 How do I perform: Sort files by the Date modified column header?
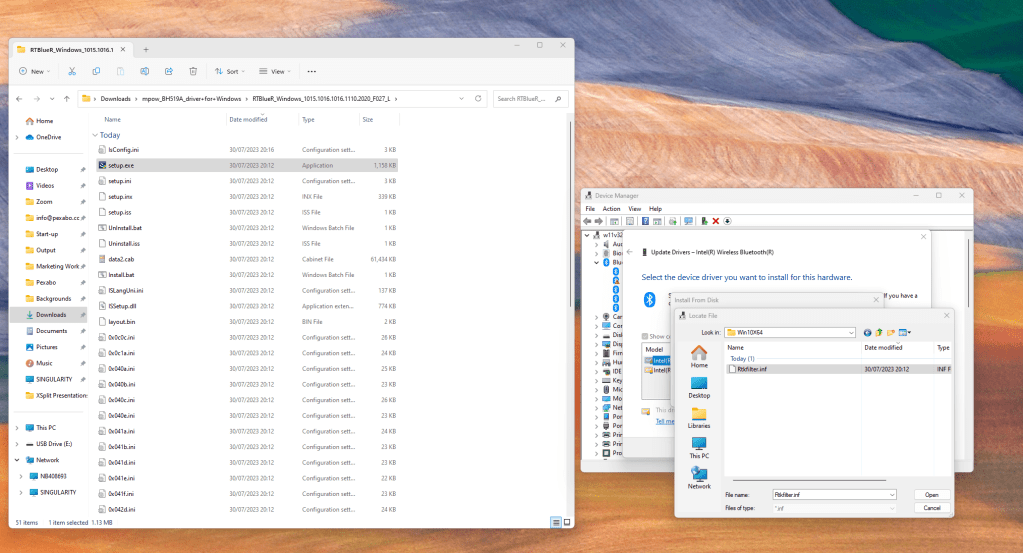[x=248, y=119]
